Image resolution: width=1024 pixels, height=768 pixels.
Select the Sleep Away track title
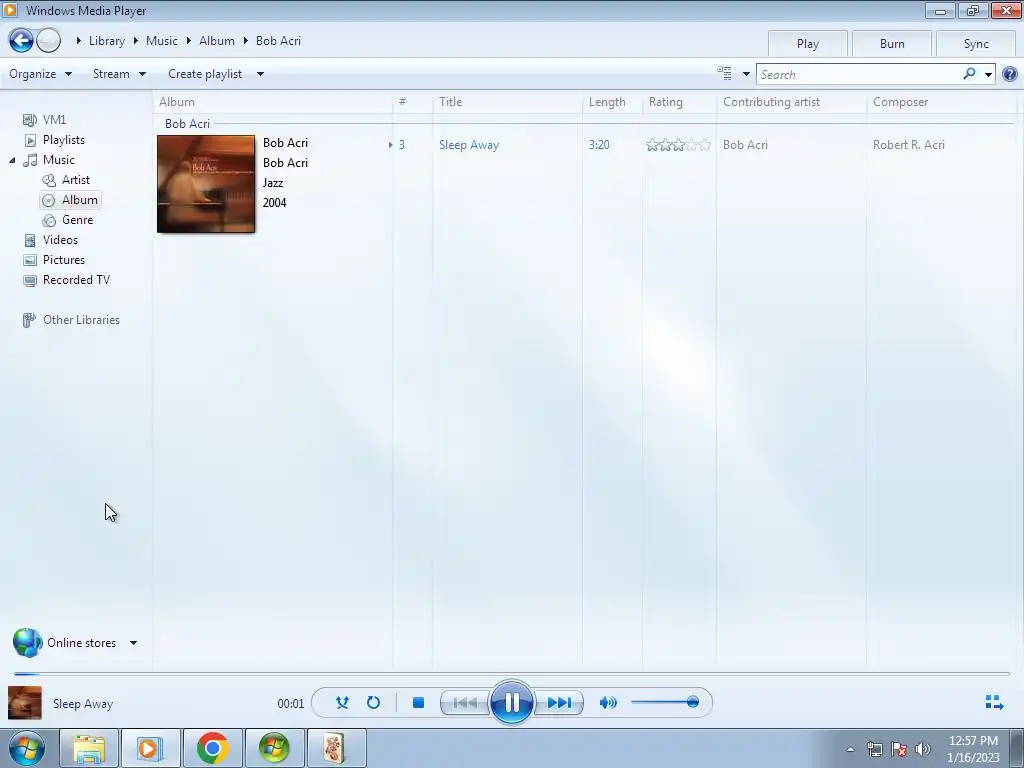pos(469,145)
